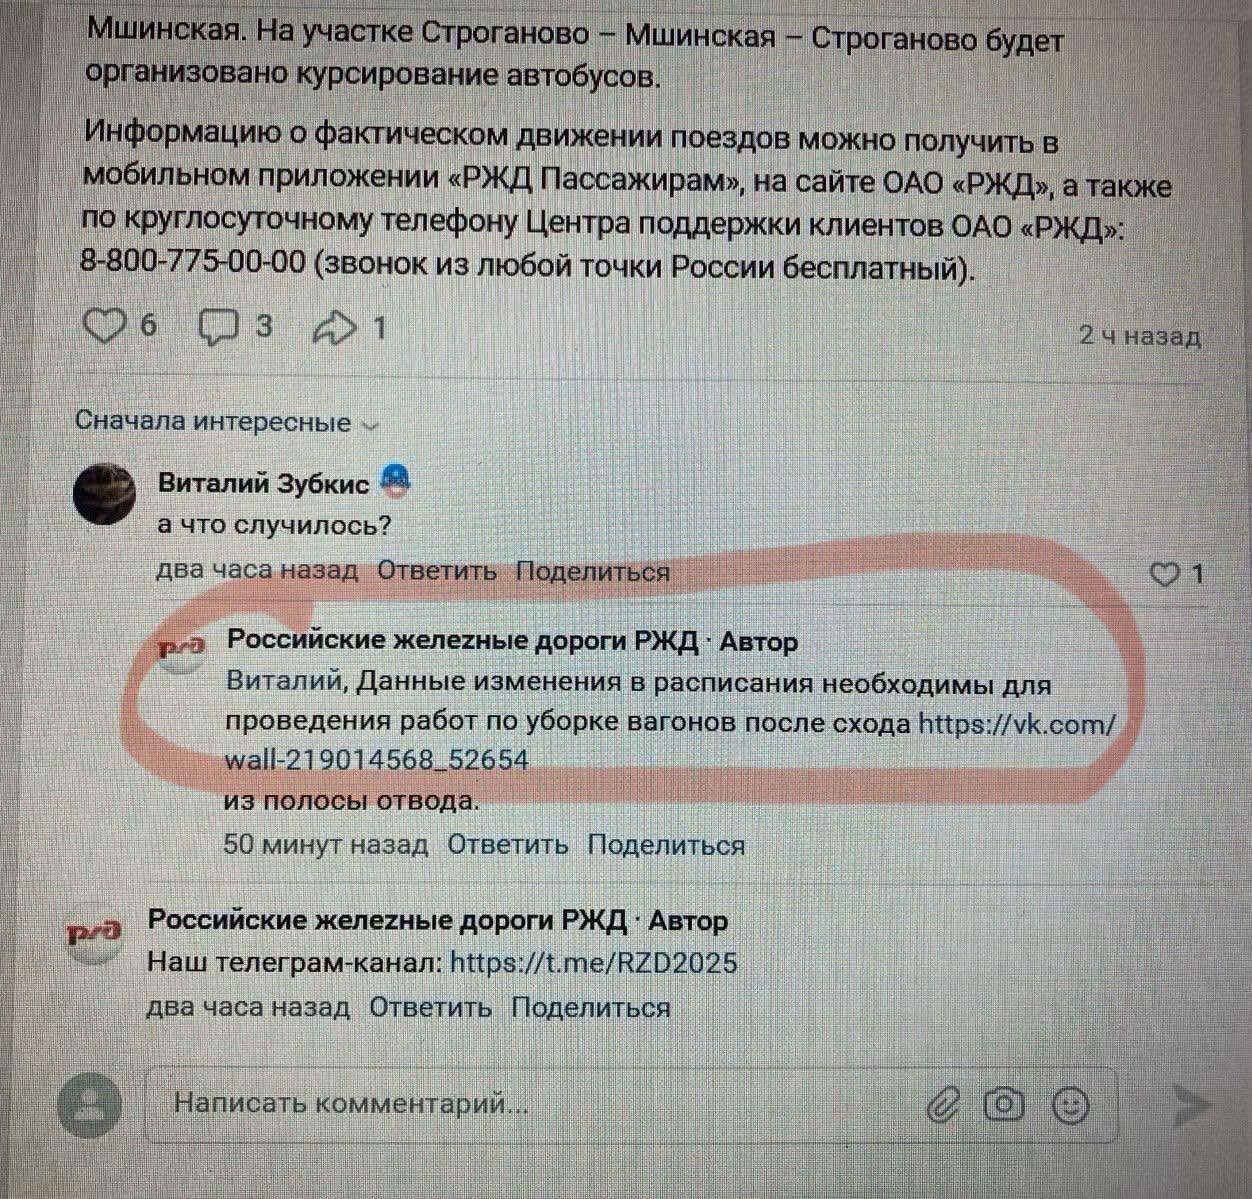The image size is (1252, 1199).
Task: Open the РЖД avatar by the telegram comment
Action: tap(93, 936)
